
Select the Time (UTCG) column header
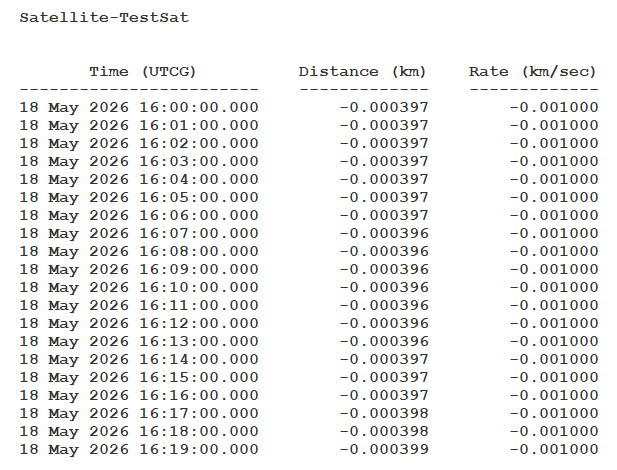142,72
